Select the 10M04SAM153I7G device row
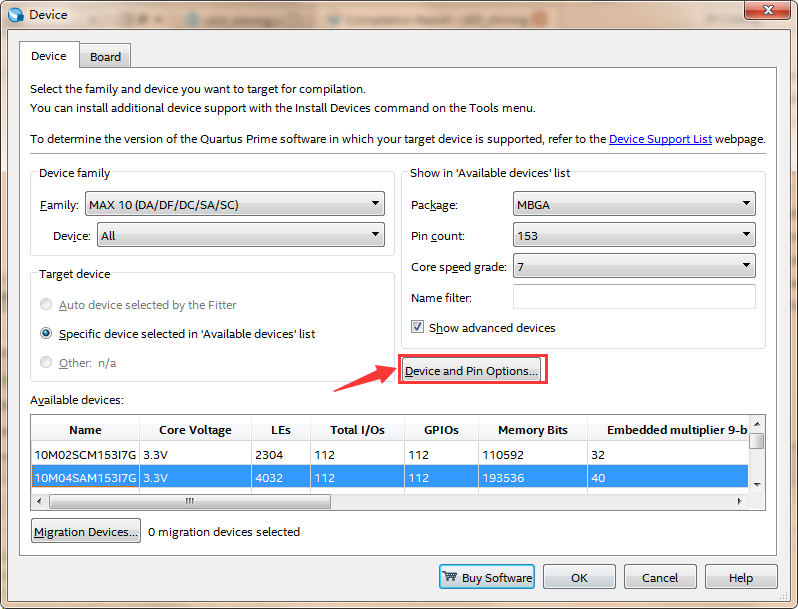Image resolution: width=798 pixels, height=609 pixels. (389, 477)
